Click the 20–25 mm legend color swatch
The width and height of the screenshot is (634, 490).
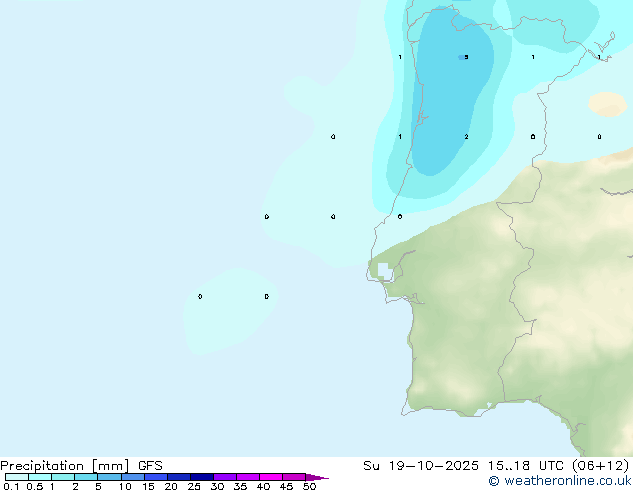click(179, 477)
